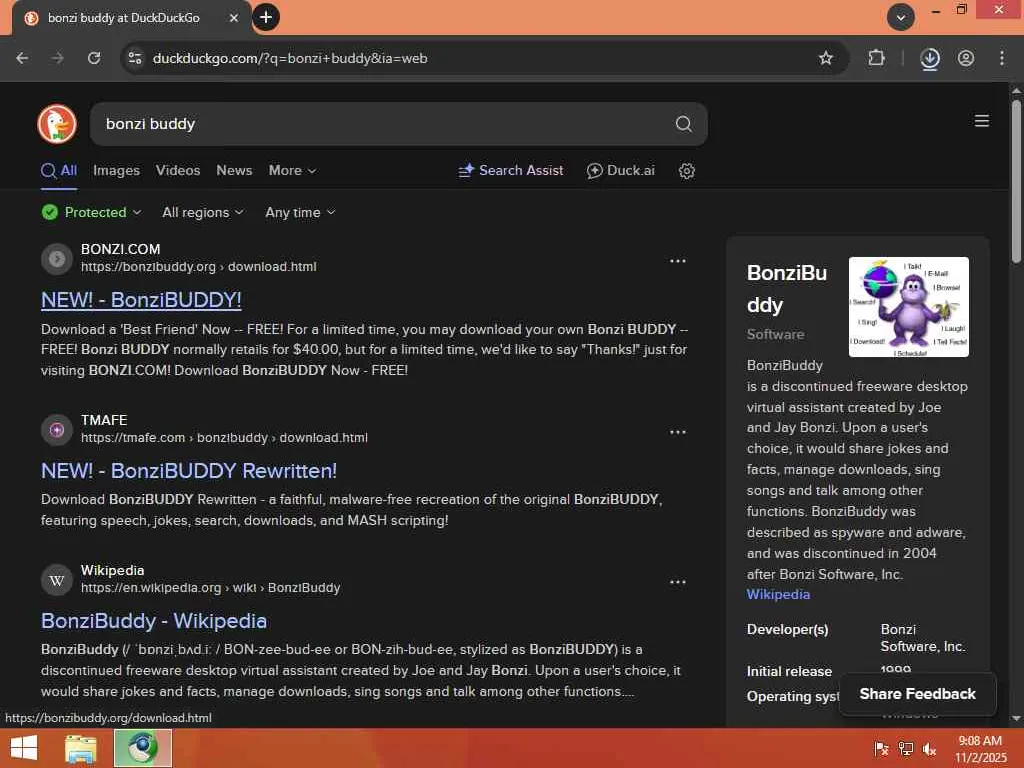
Task: Open the NEW! - BonziBUDDY! result link
Action: pyautogui.click(x=141, y=300)
